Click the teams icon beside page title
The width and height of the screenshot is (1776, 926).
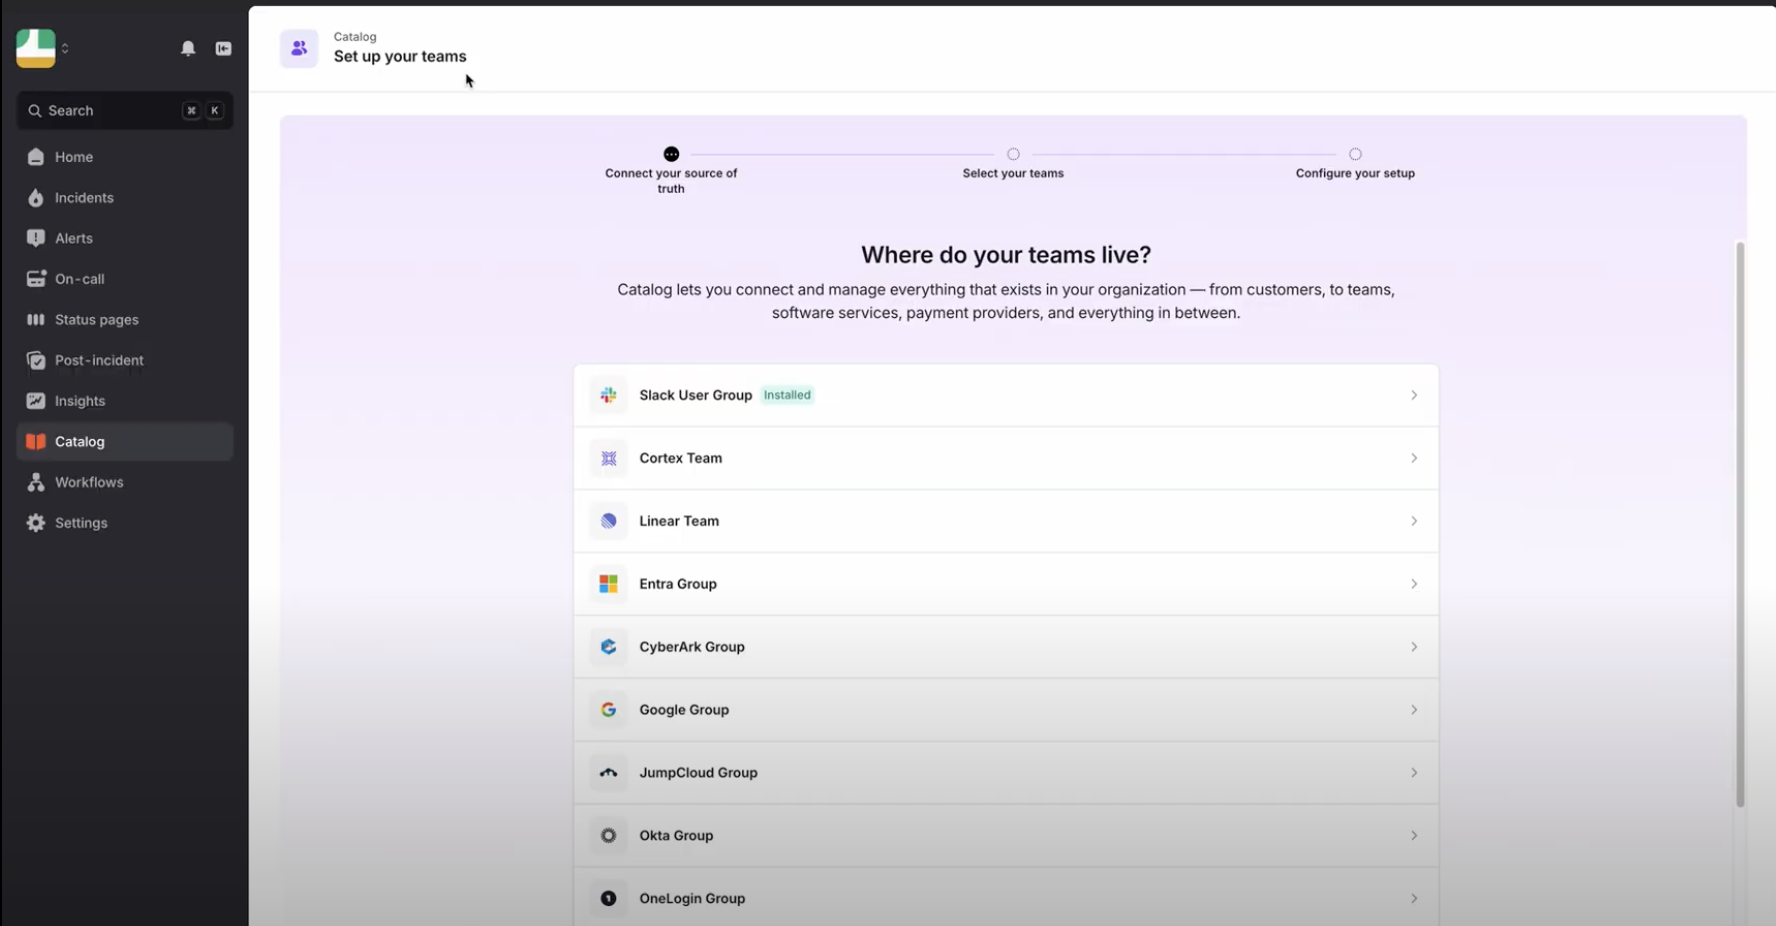tap(299, 48)
